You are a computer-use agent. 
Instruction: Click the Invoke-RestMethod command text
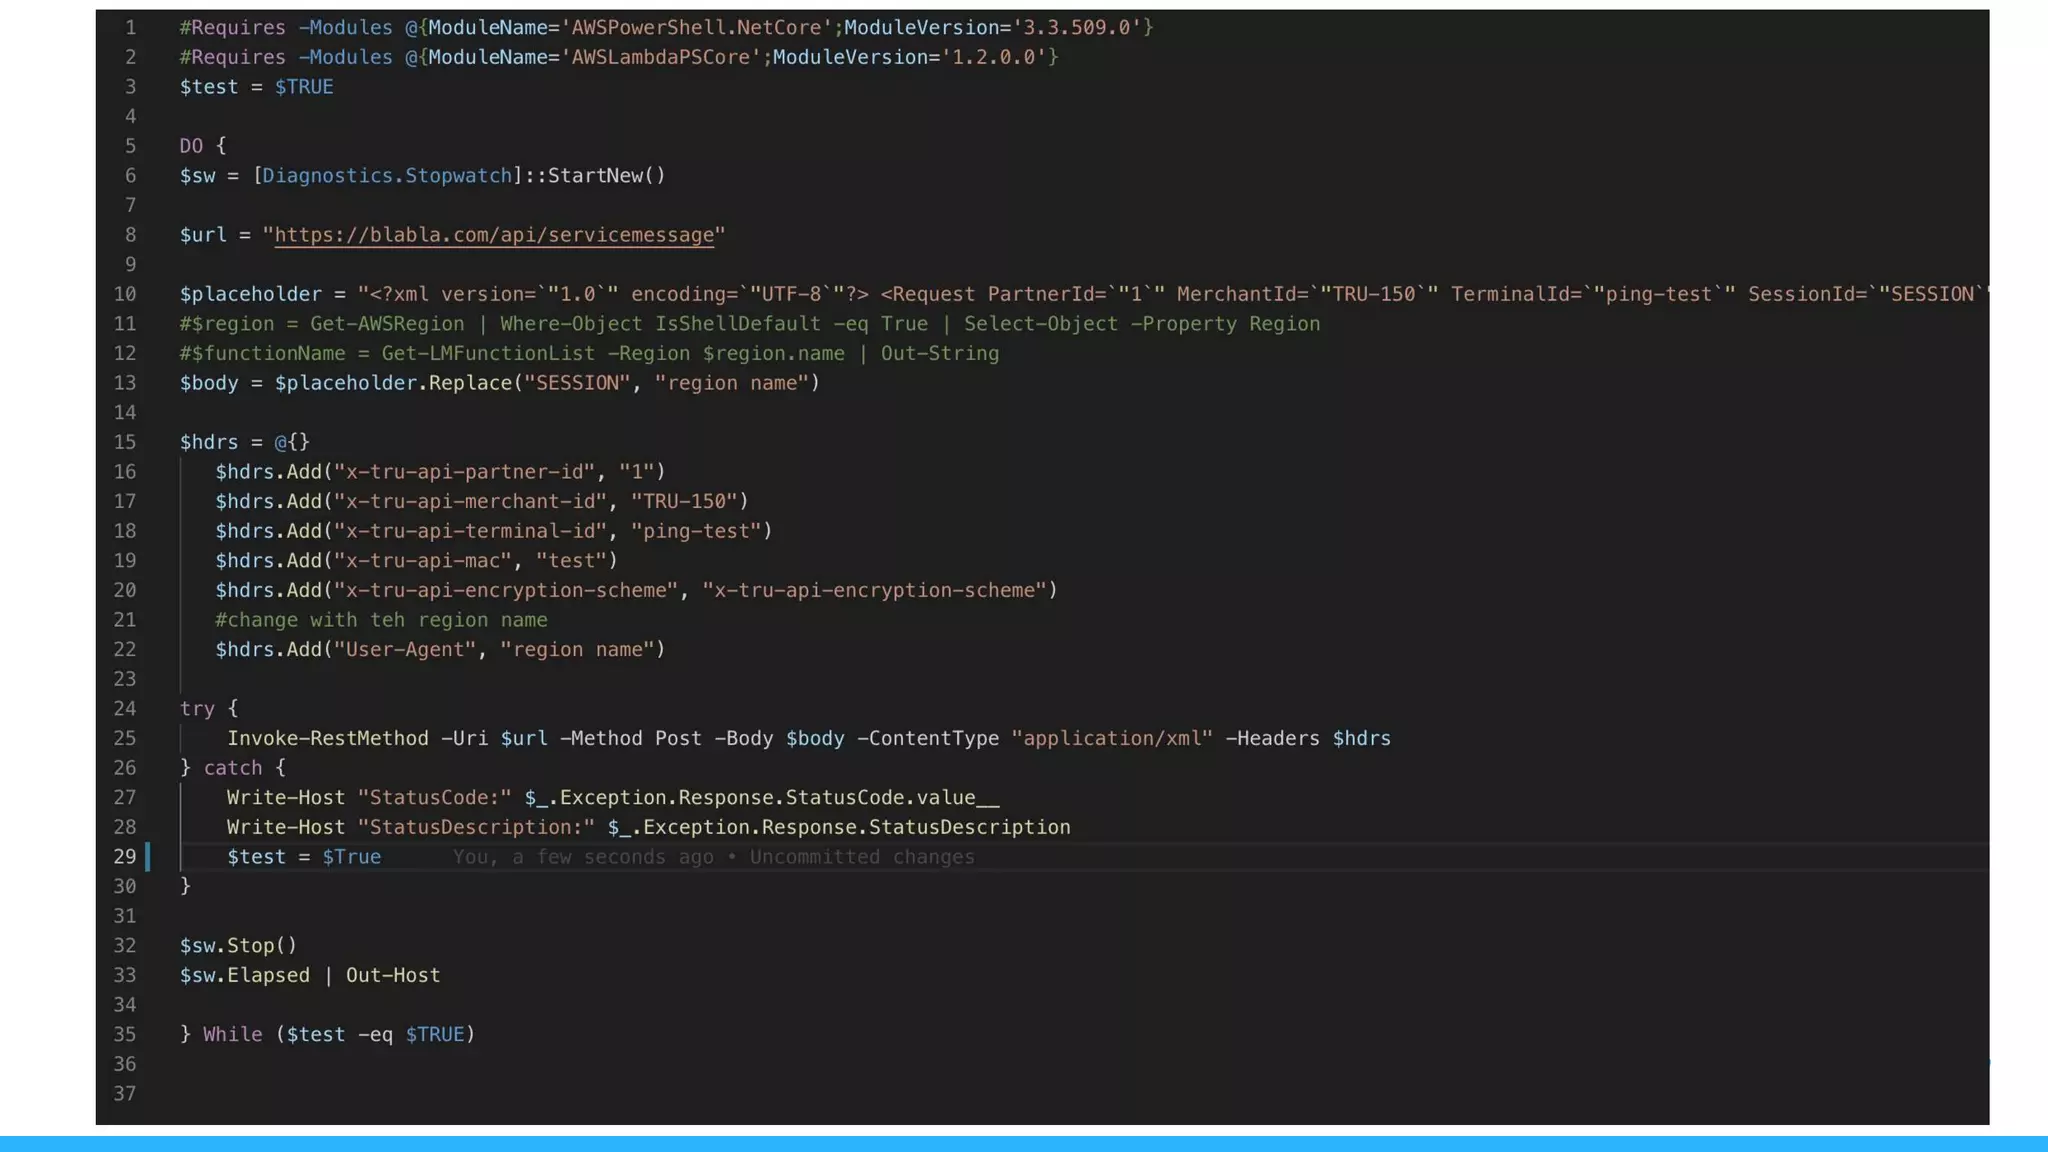point(327,739)
